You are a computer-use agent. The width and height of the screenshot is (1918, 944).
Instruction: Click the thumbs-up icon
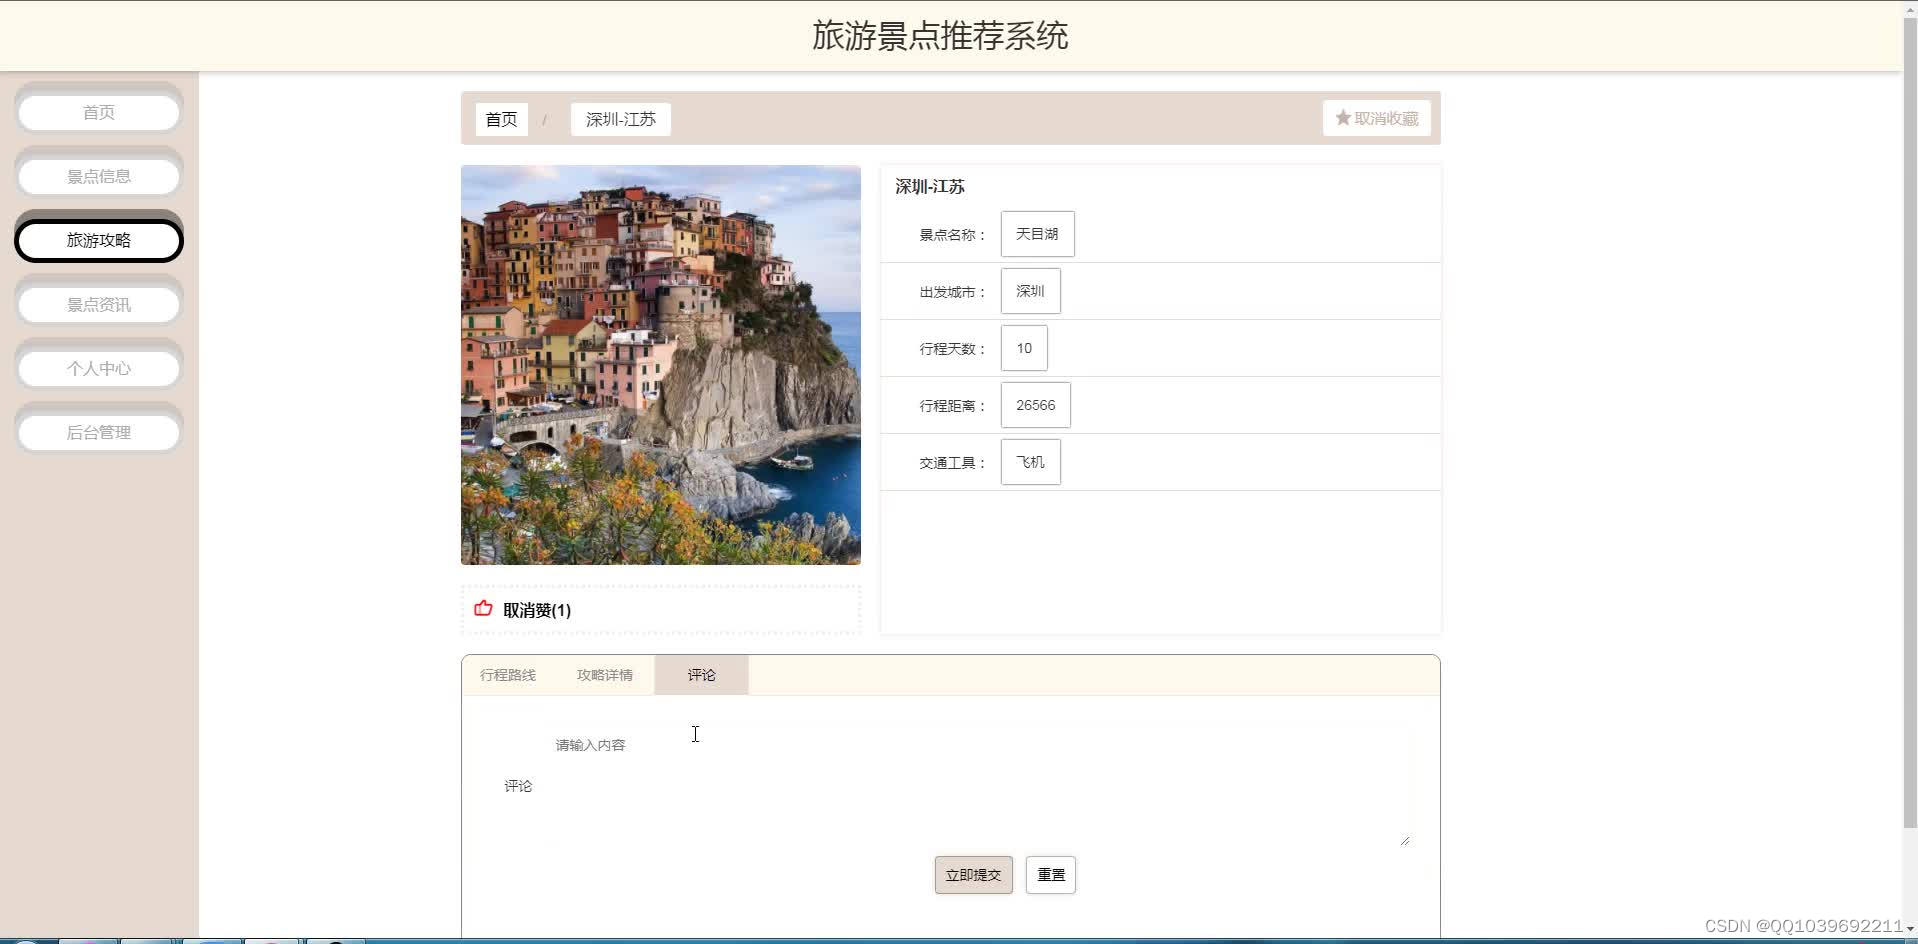(x=483, y=608)
